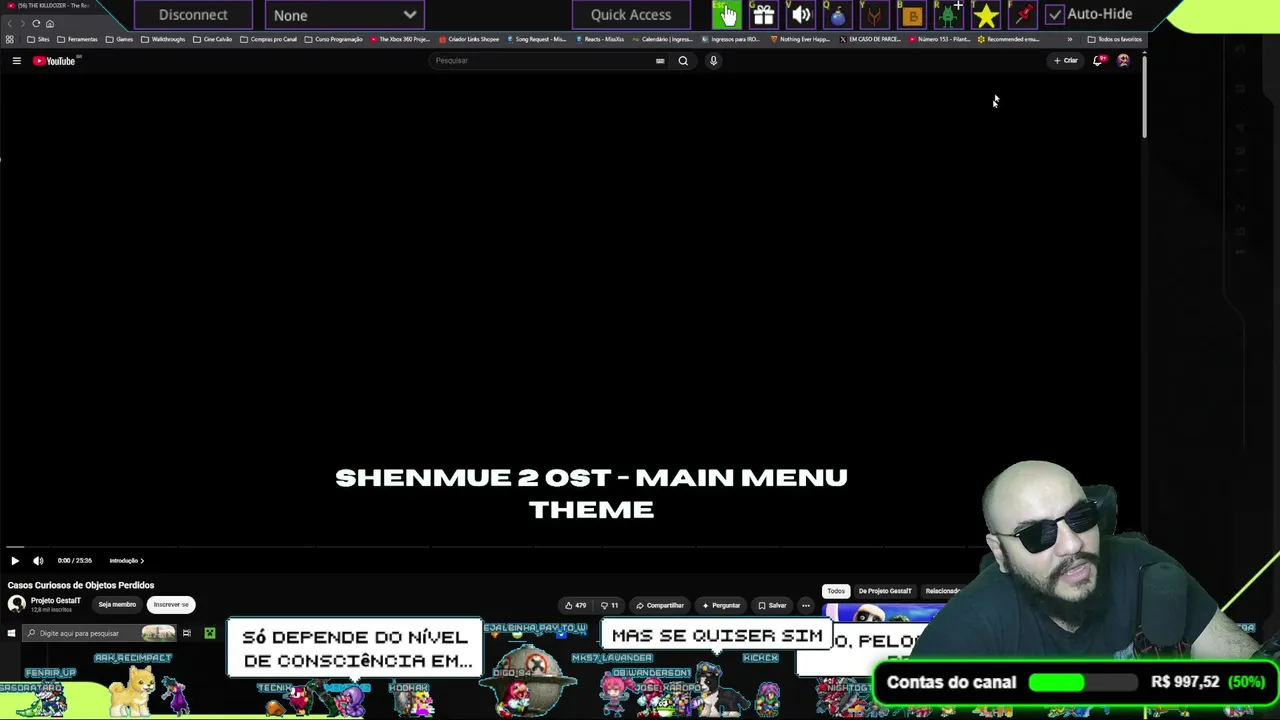Screen dimensions: 1280x720
Task: Click the Criar create button
Action: click(x=1066, y=61)
